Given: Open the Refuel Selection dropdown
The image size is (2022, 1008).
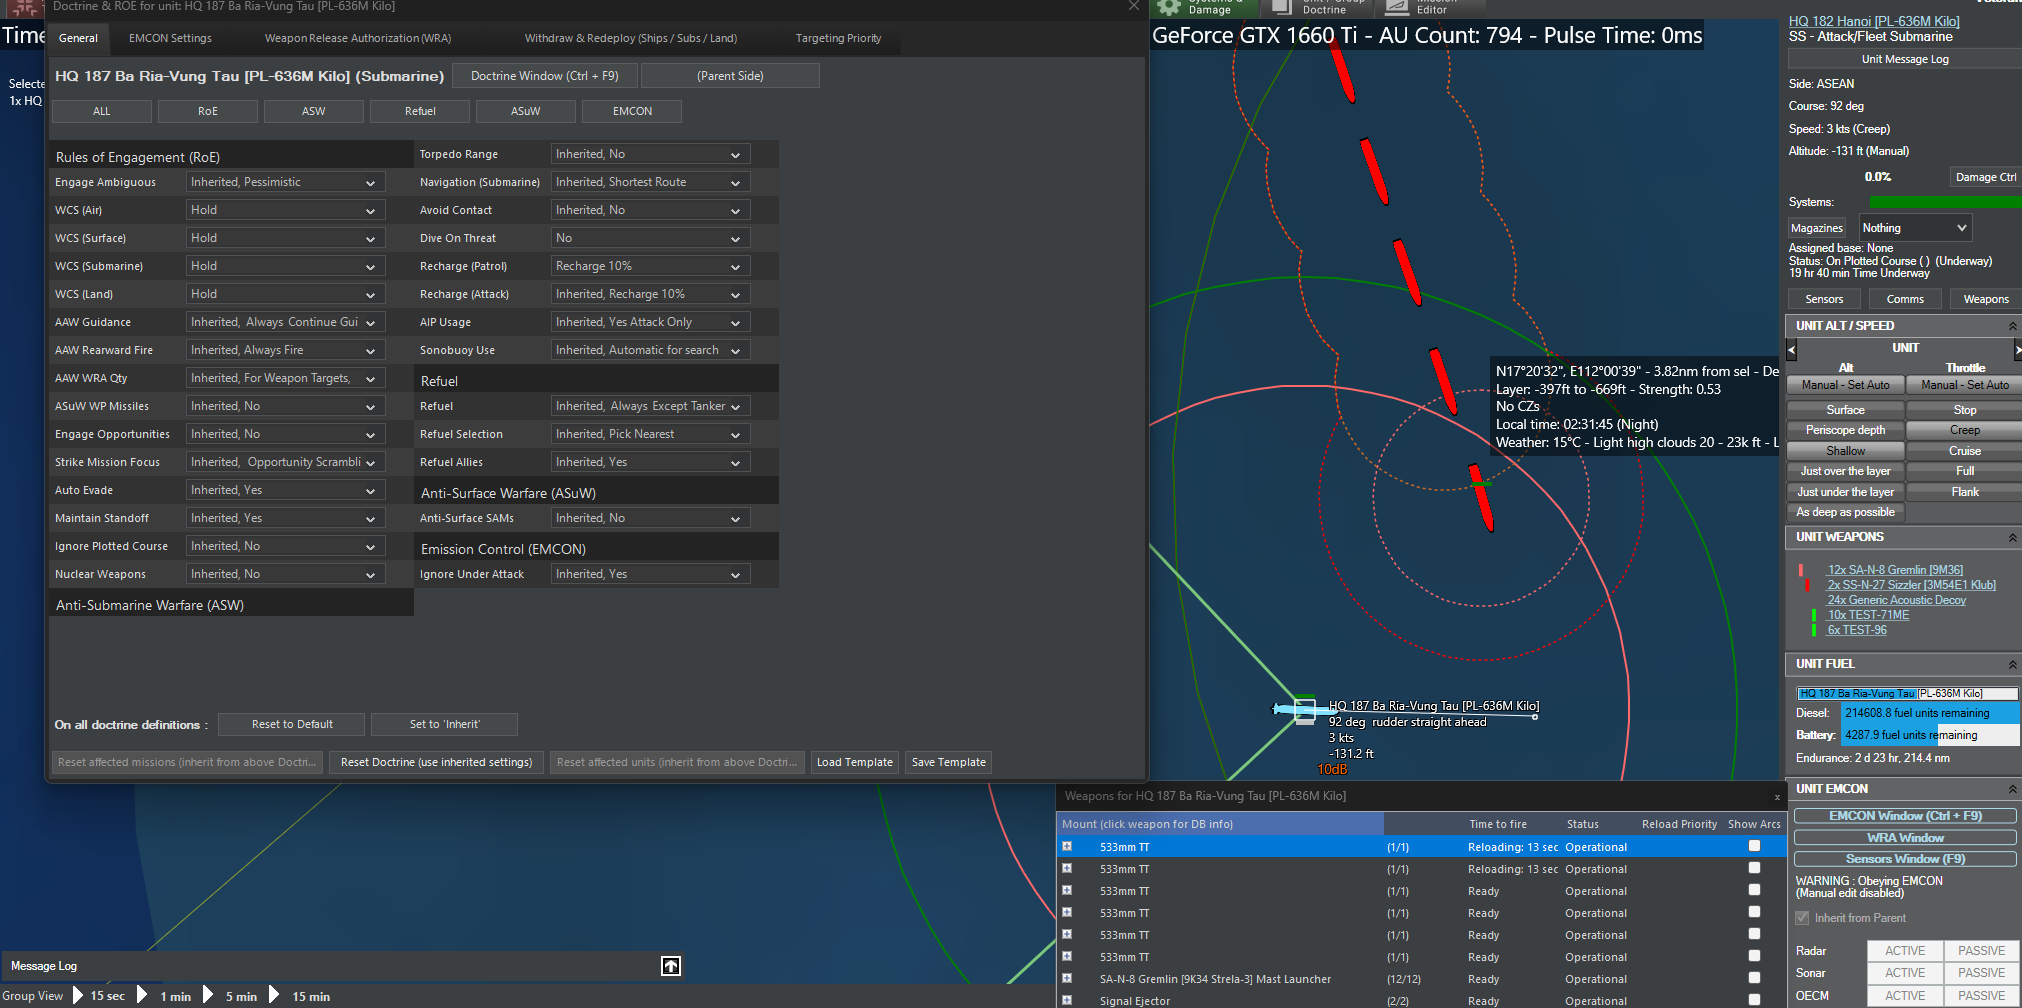Looking at the screenshot, I should (x=650, y=434).
